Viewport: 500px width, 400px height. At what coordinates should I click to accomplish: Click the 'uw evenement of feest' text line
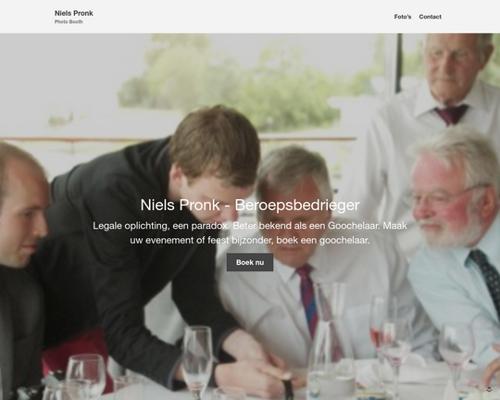(250, 240)
